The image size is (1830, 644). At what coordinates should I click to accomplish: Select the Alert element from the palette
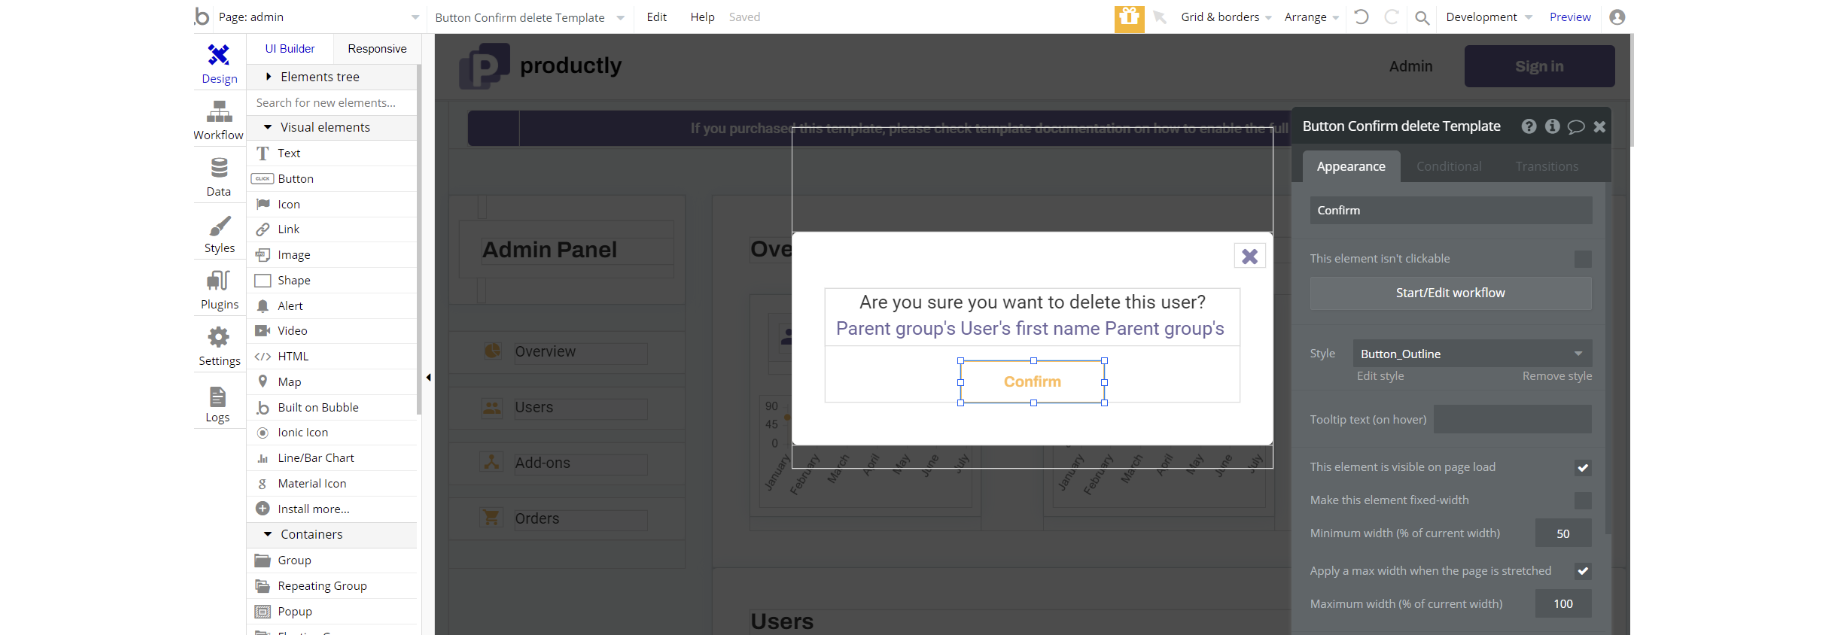click(x=332, y=306)
